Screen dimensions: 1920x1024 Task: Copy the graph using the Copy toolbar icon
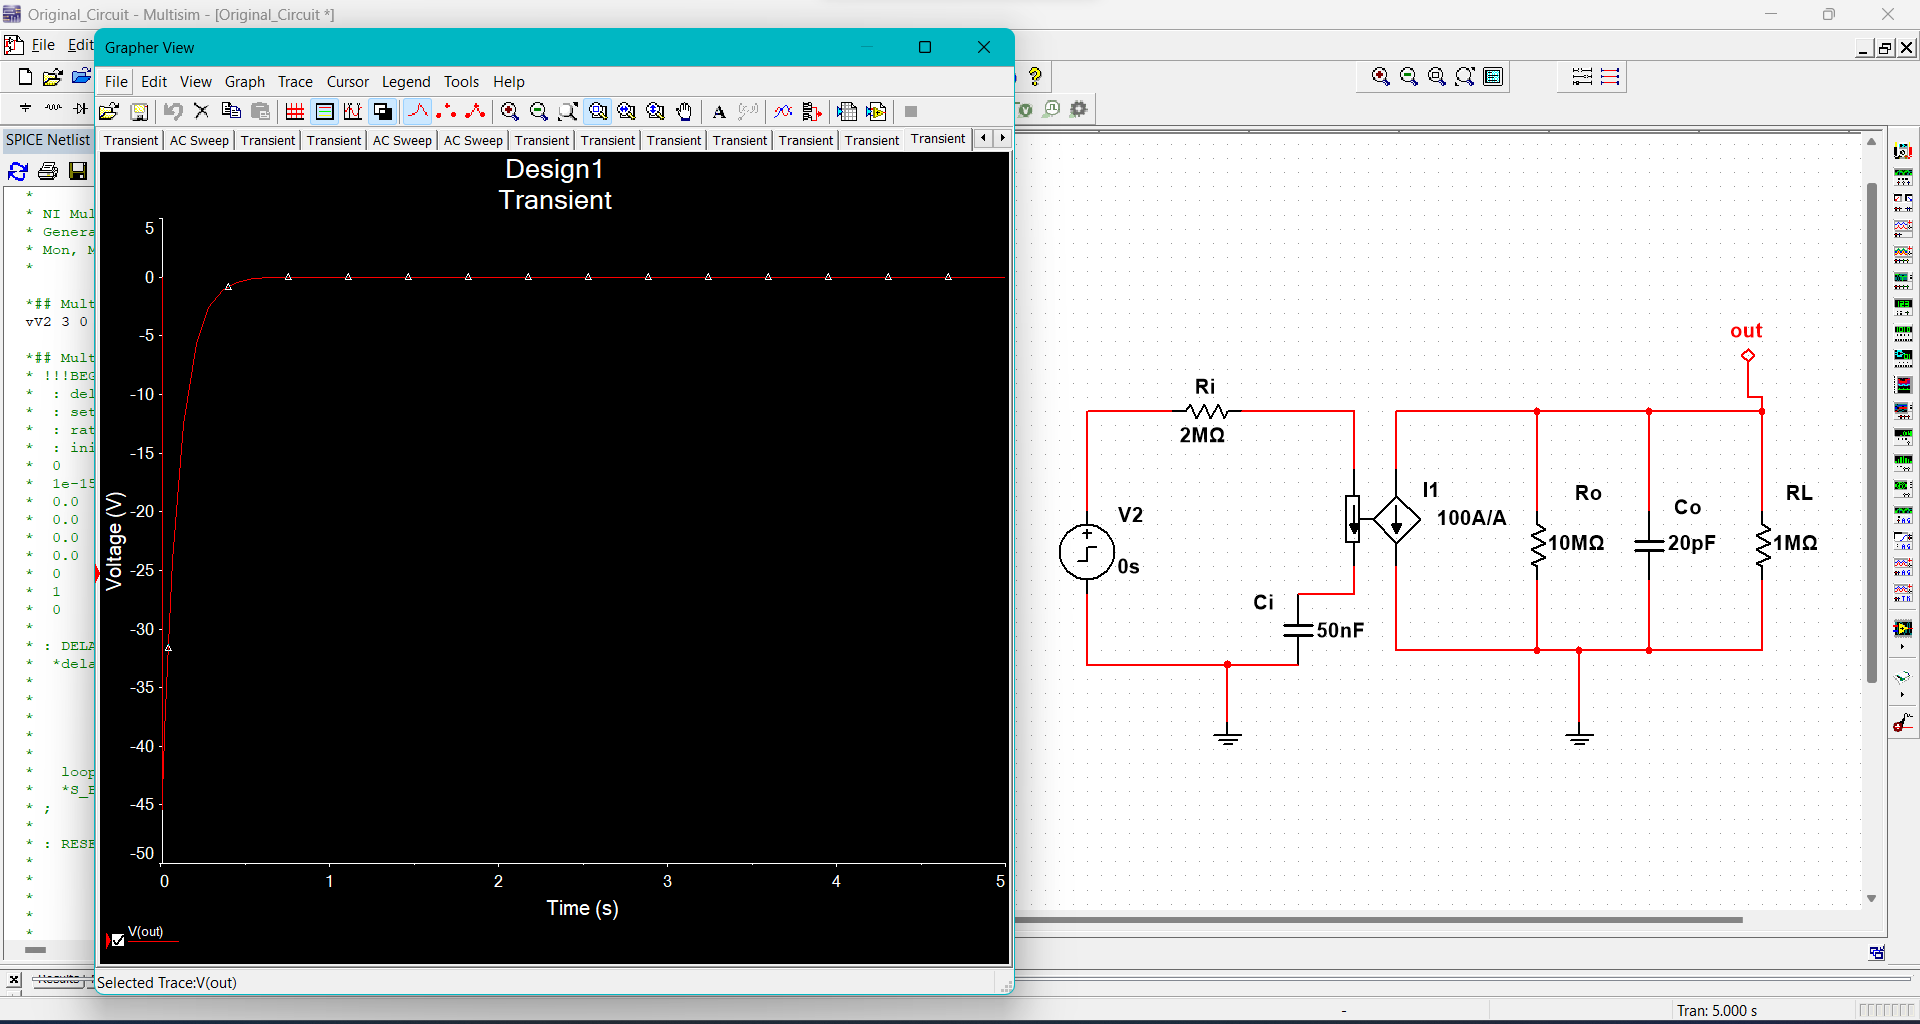(x=232, y=112)
